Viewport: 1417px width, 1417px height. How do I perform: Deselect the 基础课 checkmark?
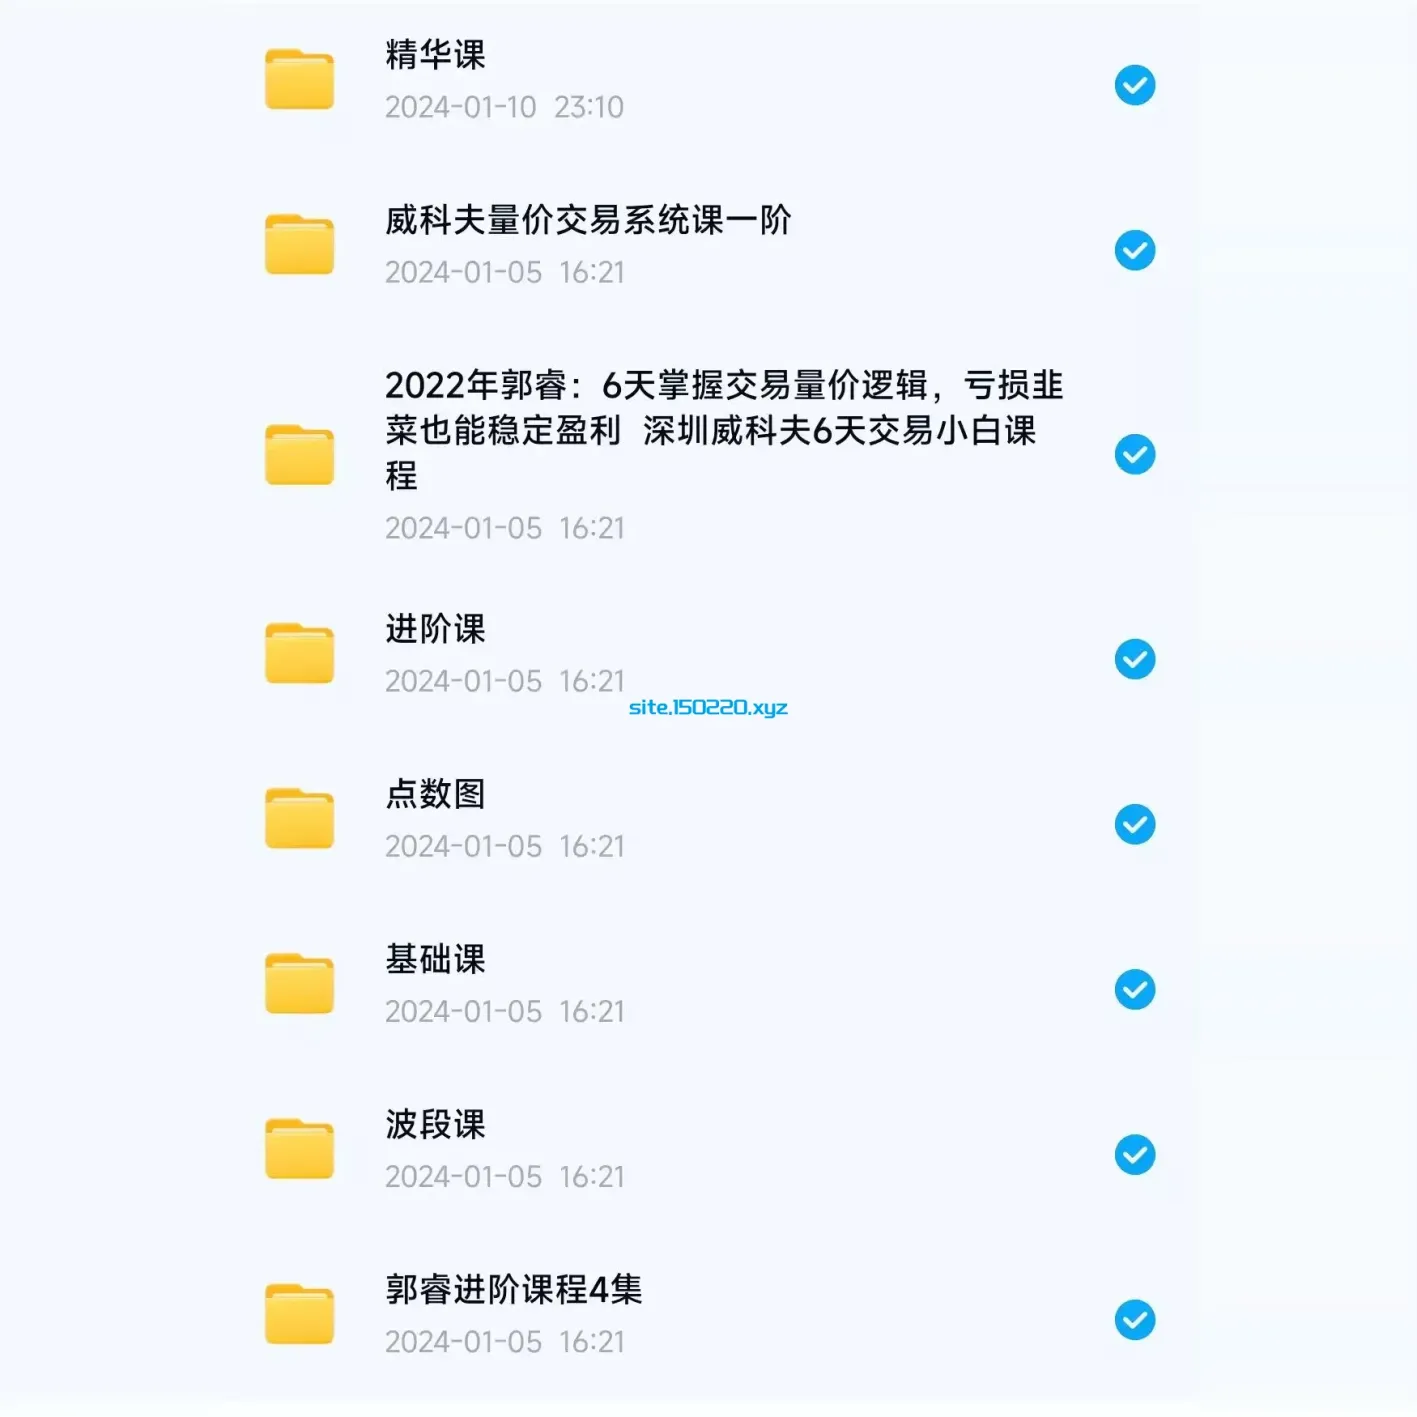(x=1135, y=990)
